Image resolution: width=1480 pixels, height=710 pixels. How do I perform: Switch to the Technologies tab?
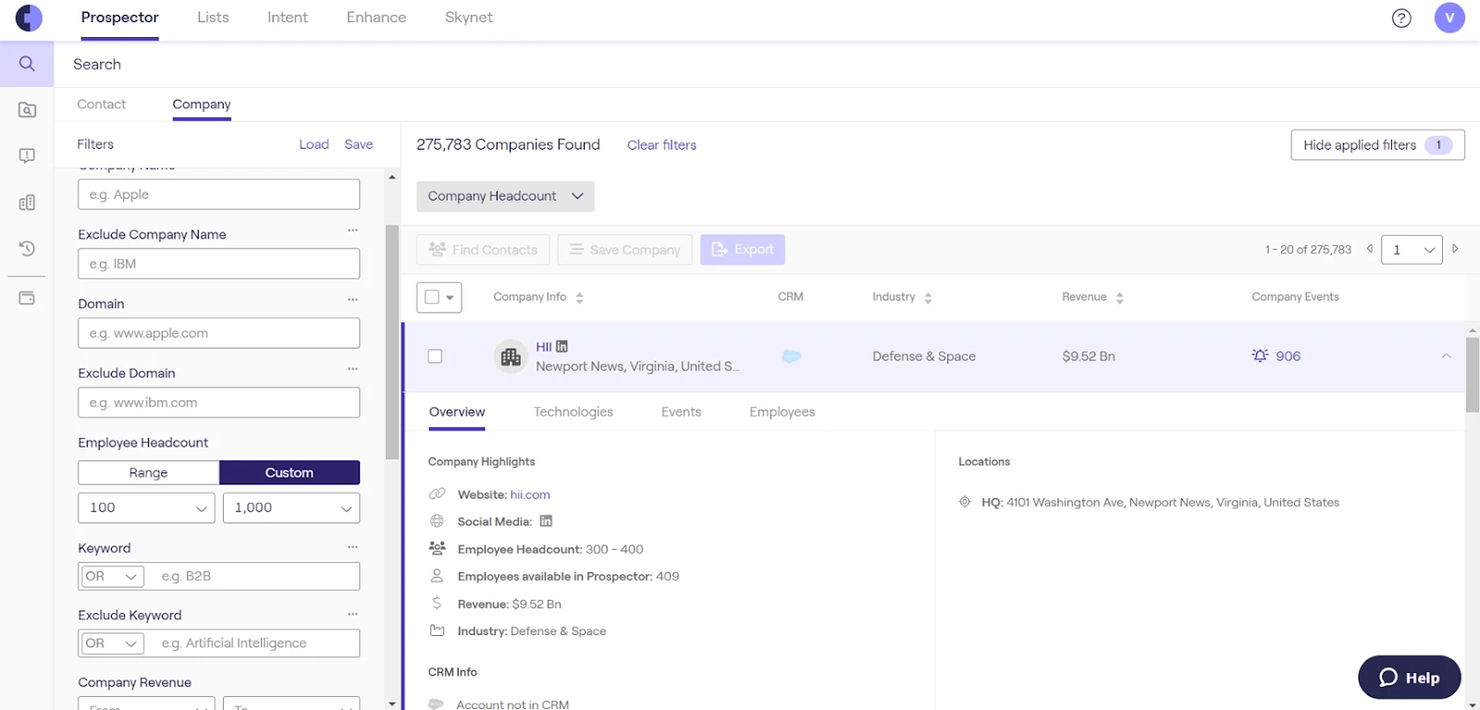tap(573, 411)
